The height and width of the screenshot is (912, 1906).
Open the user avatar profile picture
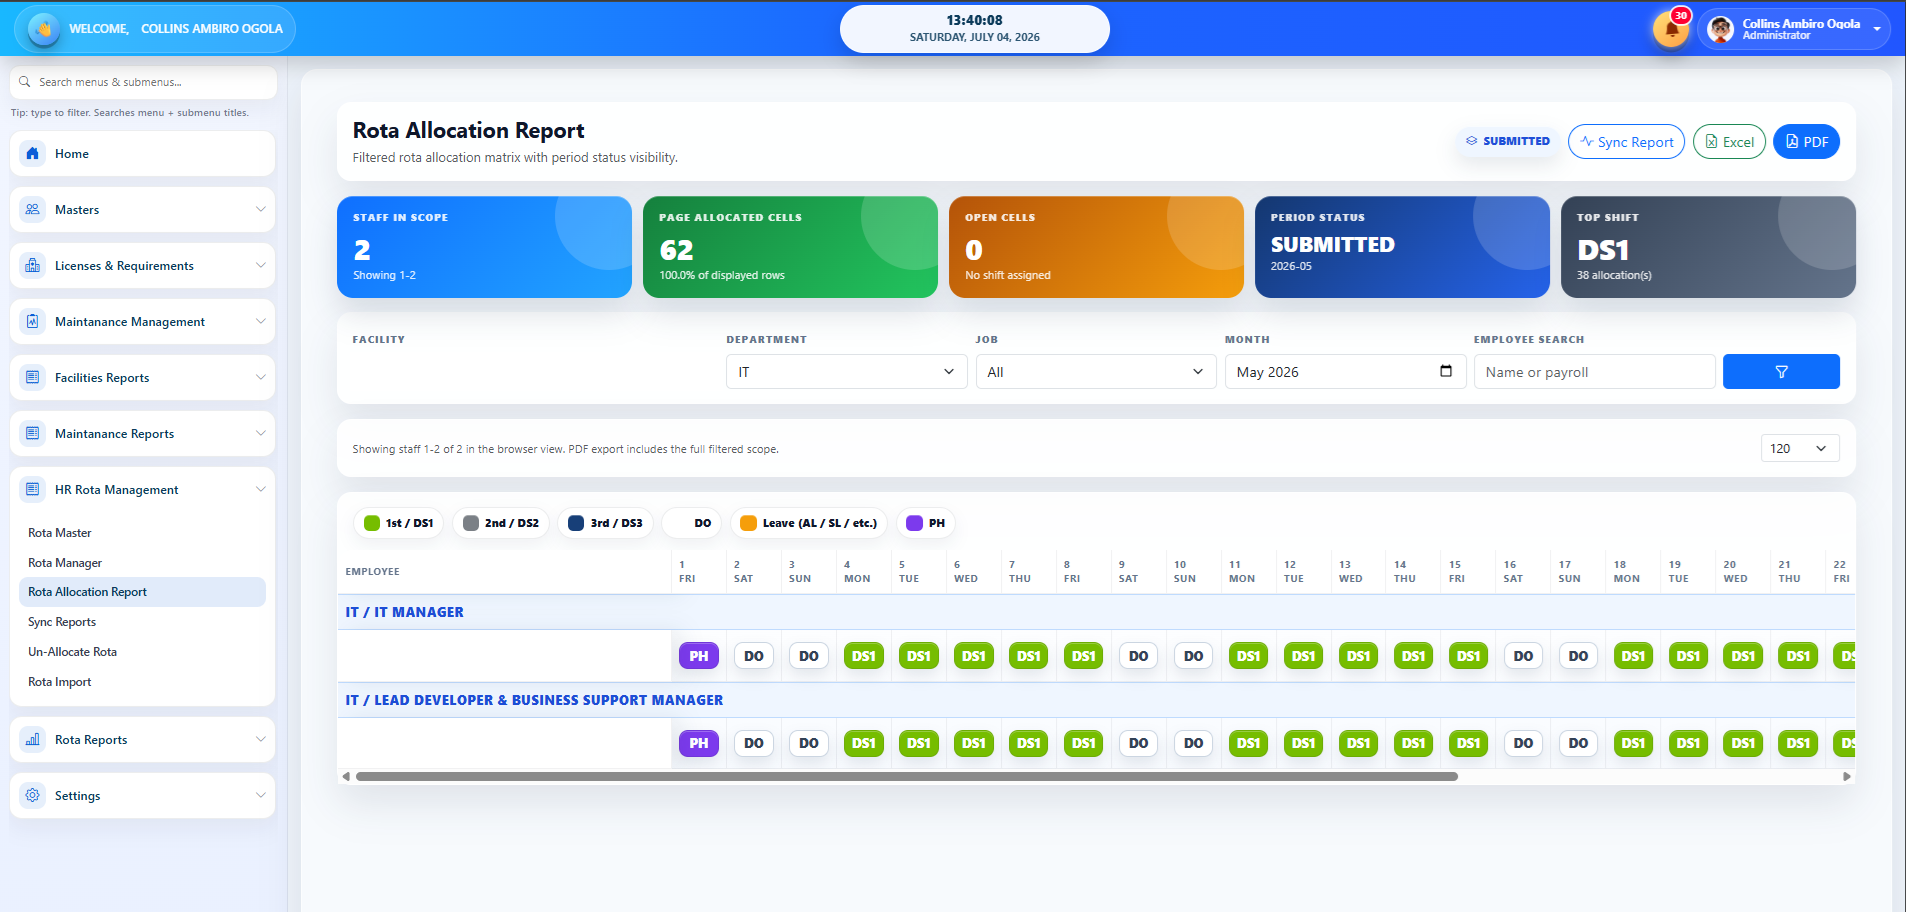coord(1720,29)
